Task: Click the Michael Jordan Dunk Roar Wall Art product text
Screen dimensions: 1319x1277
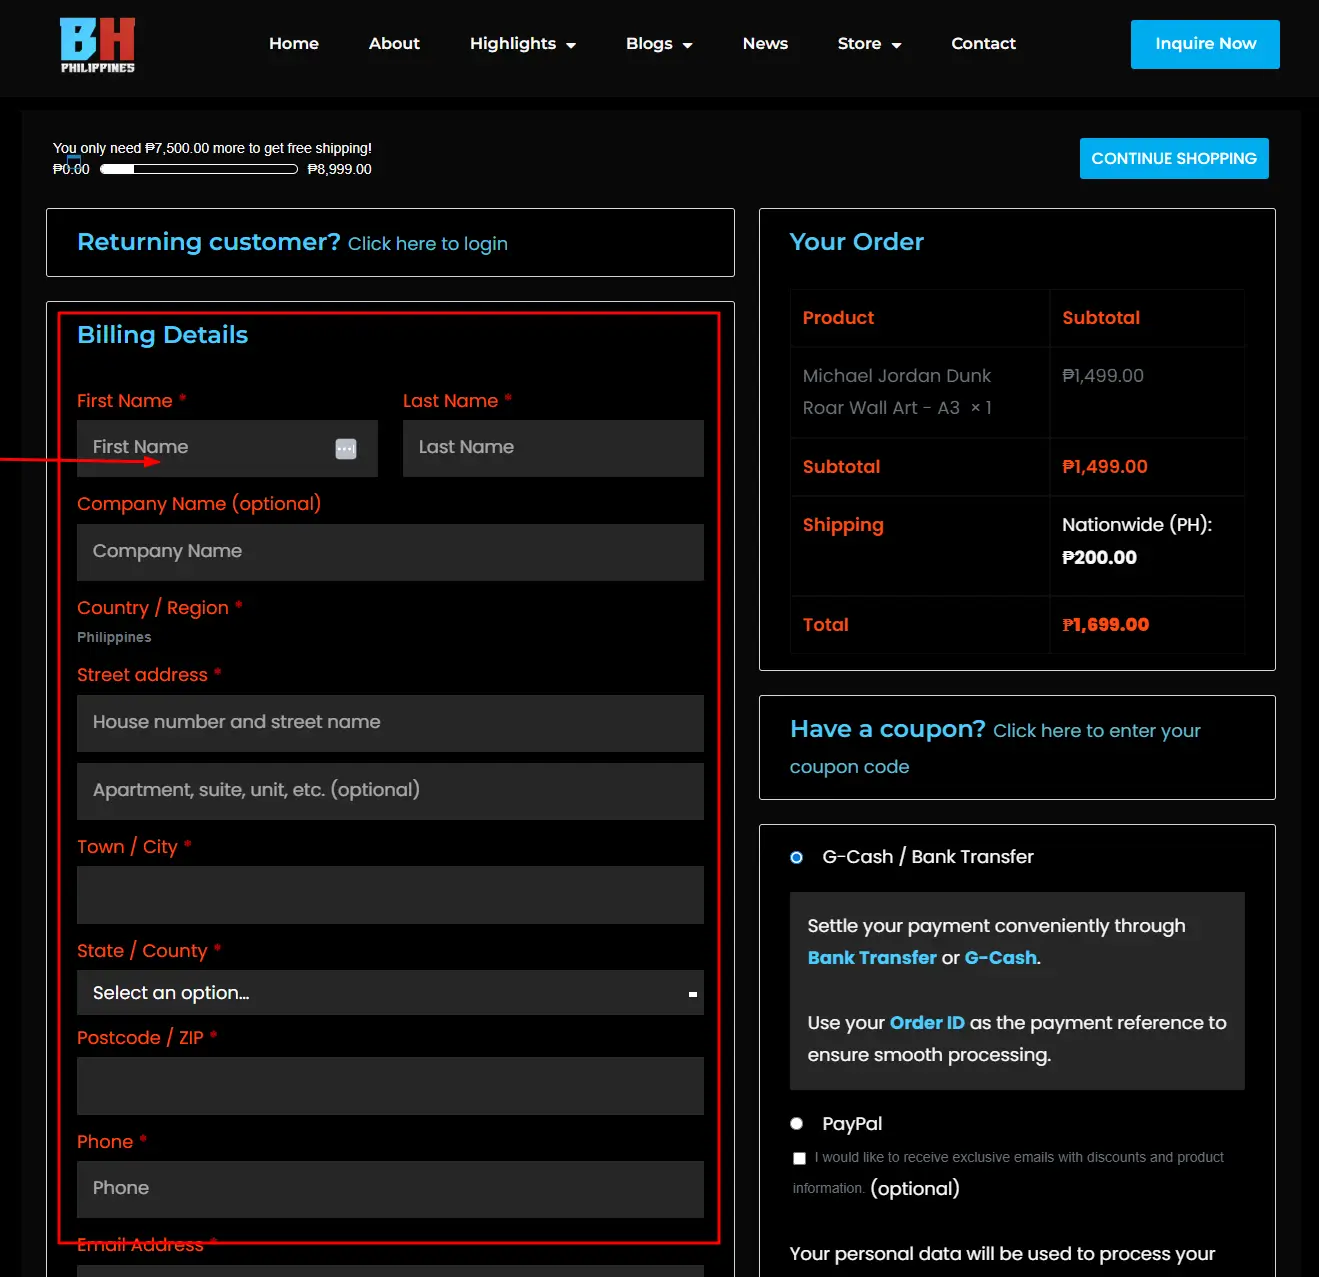Action: click(x=897, y=392)
